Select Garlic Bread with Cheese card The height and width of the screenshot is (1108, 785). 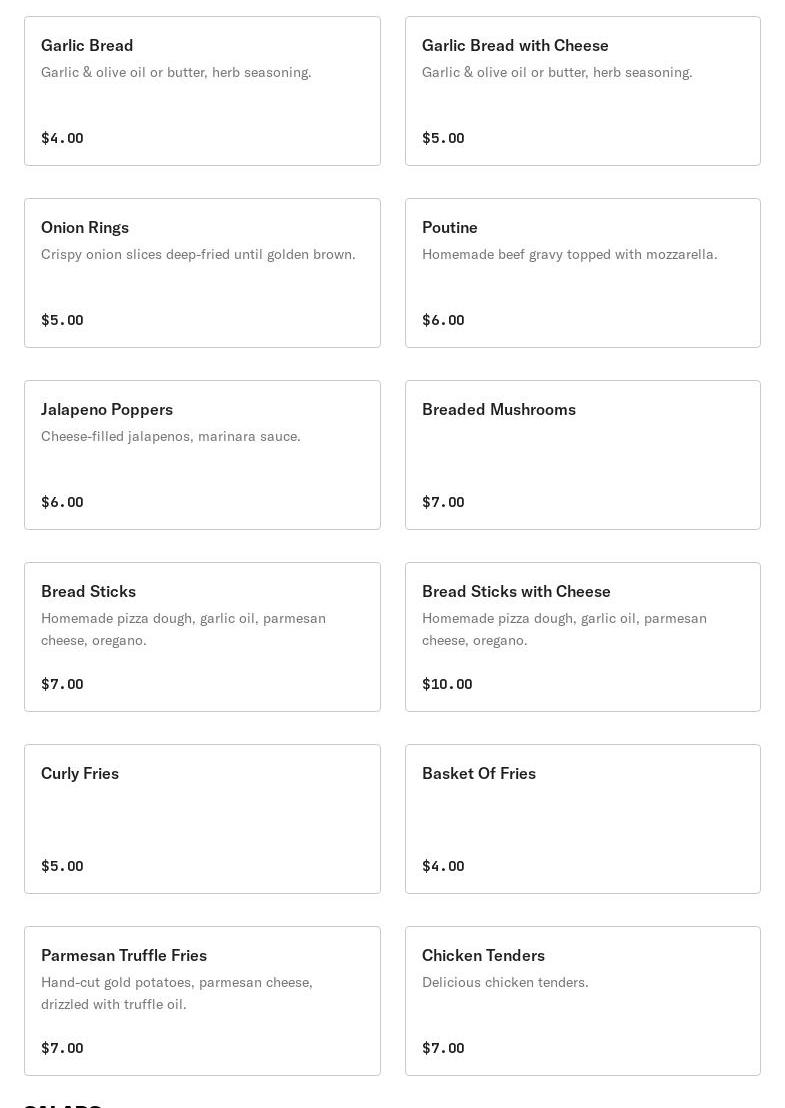(583, 91)
